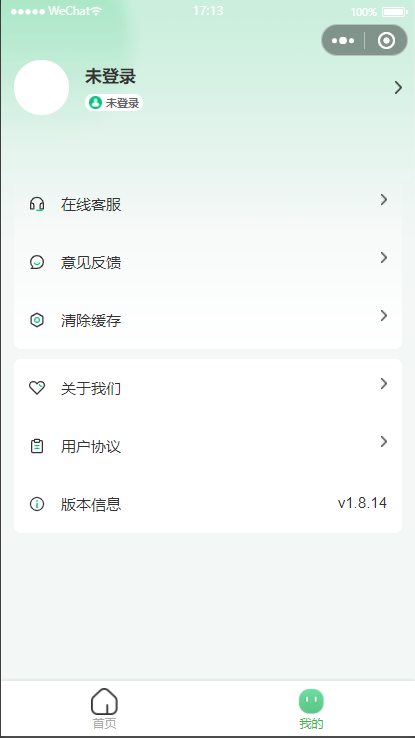Open 意见反馈 using its right chevron

tap(384, 257)
